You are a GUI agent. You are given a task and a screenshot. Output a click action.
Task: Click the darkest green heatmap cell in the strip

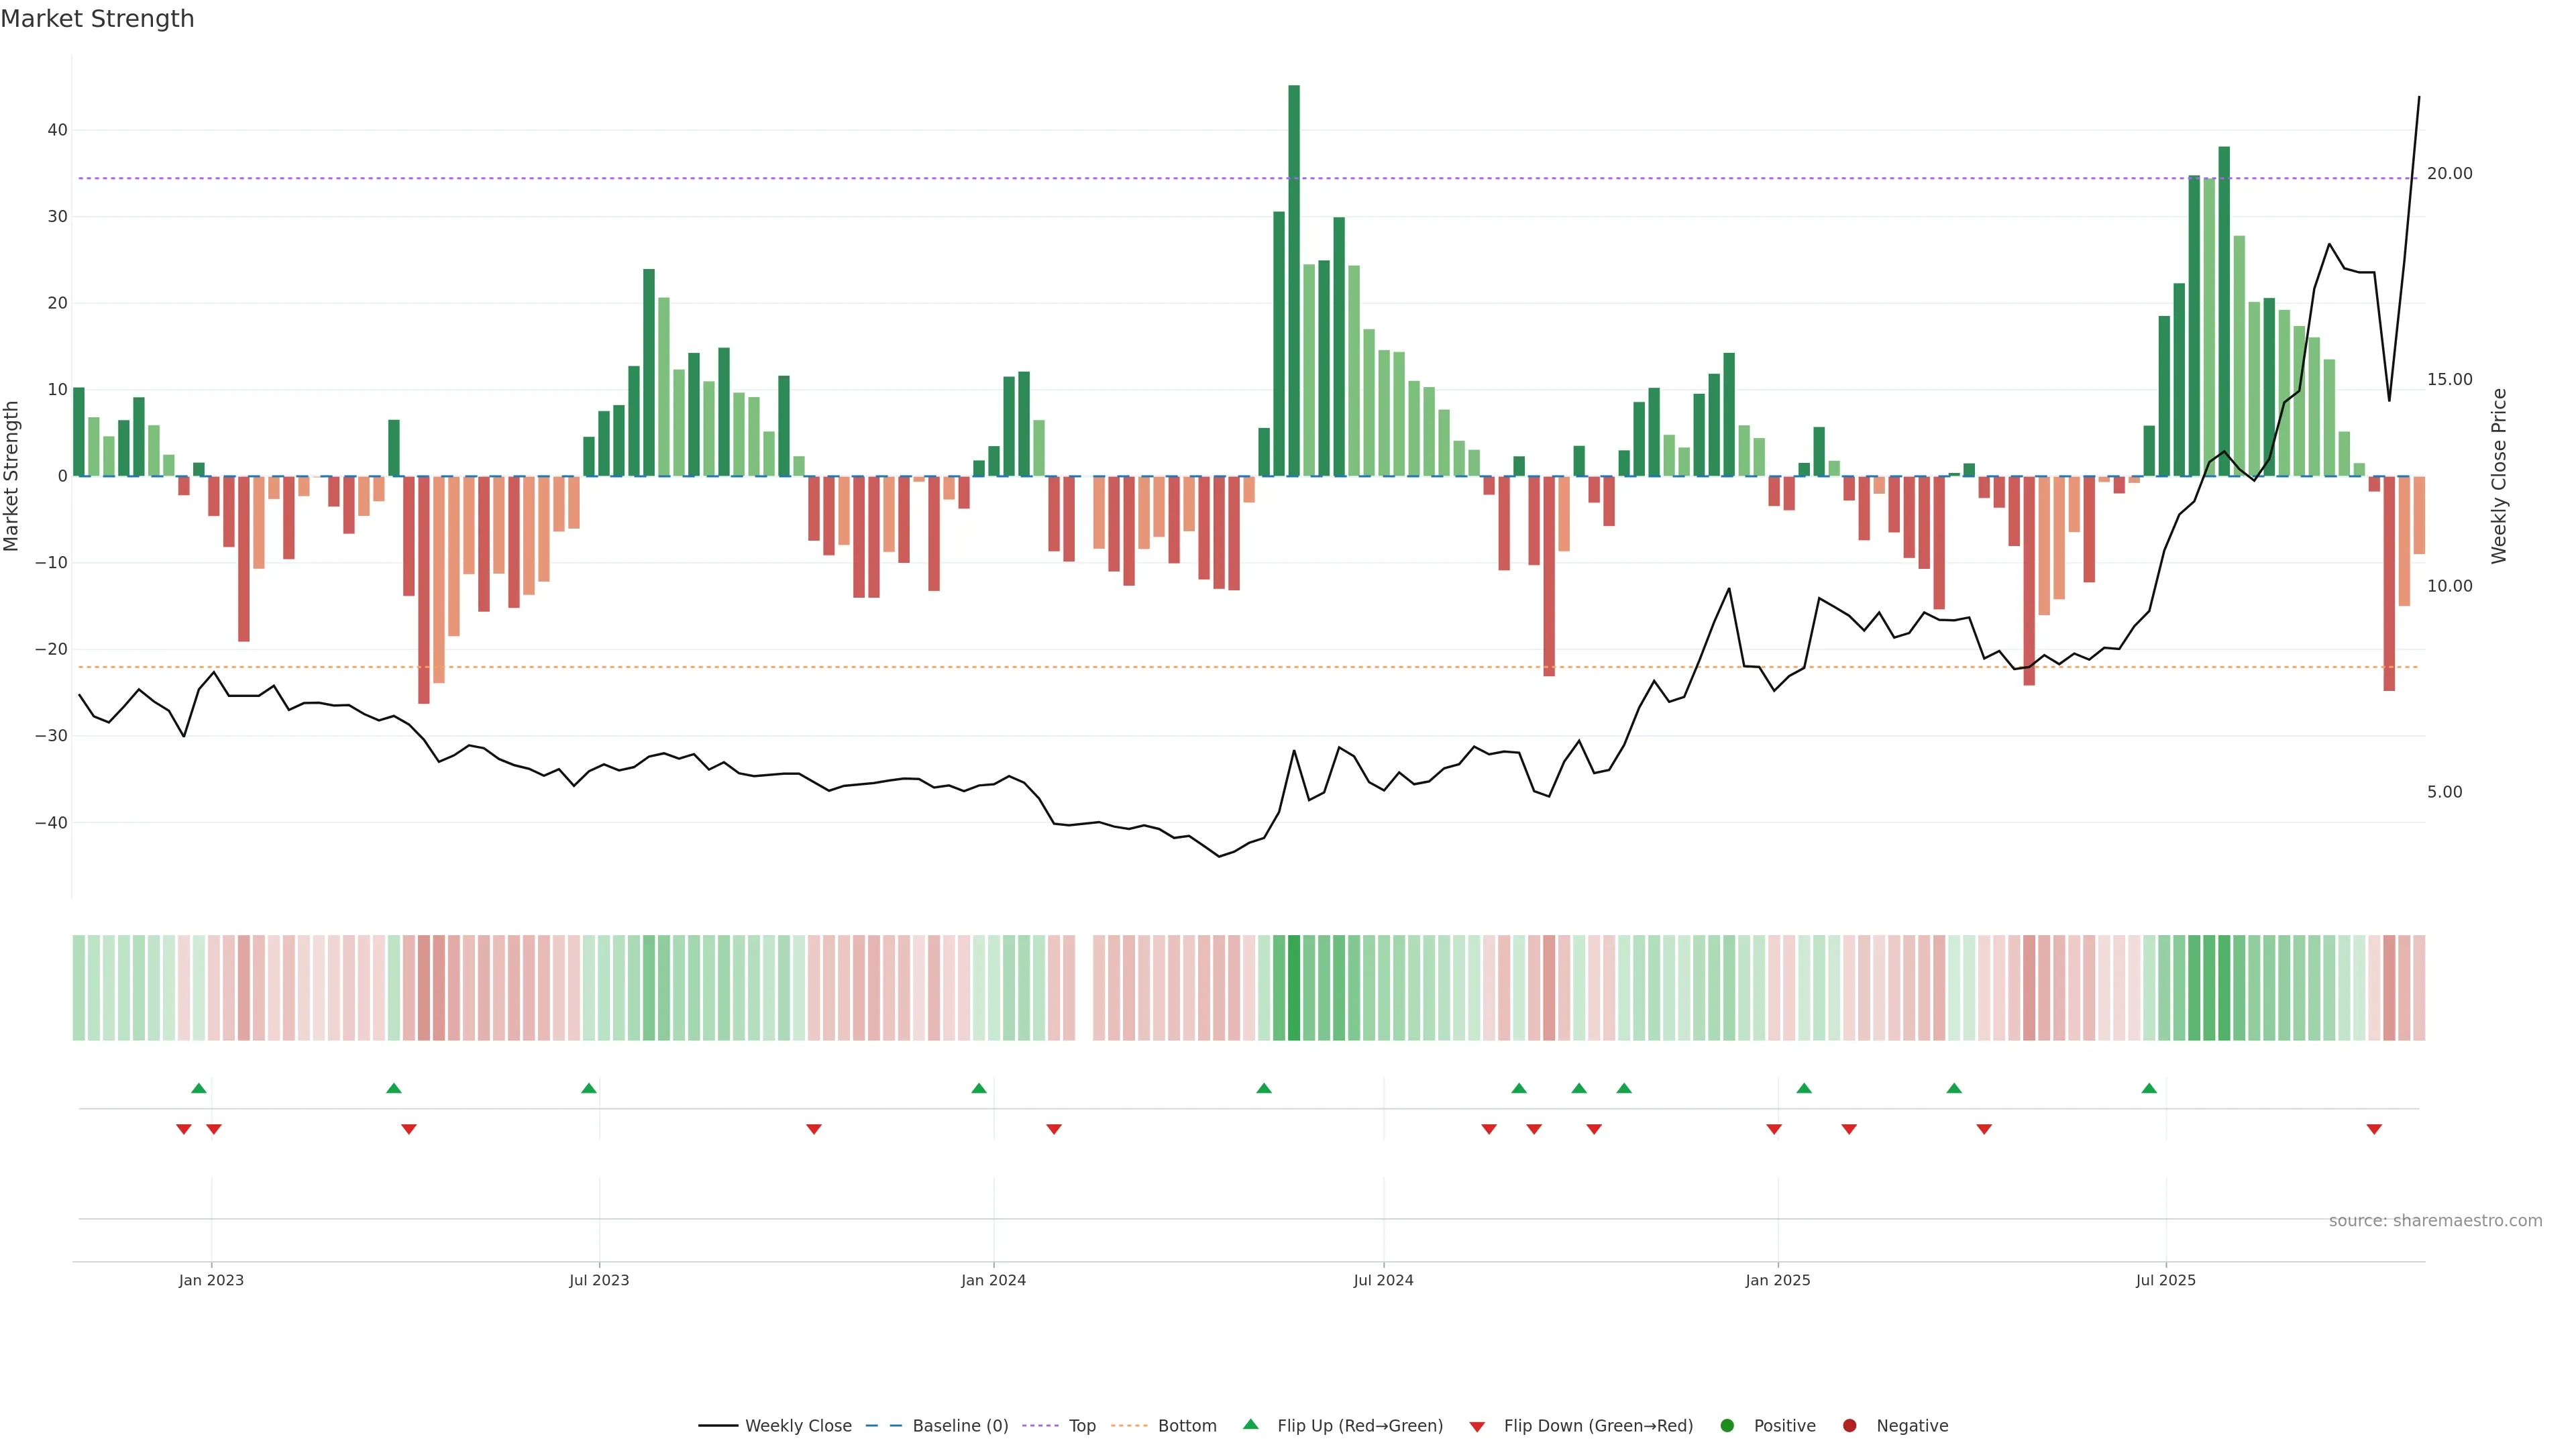click(x=1294, y=987)
